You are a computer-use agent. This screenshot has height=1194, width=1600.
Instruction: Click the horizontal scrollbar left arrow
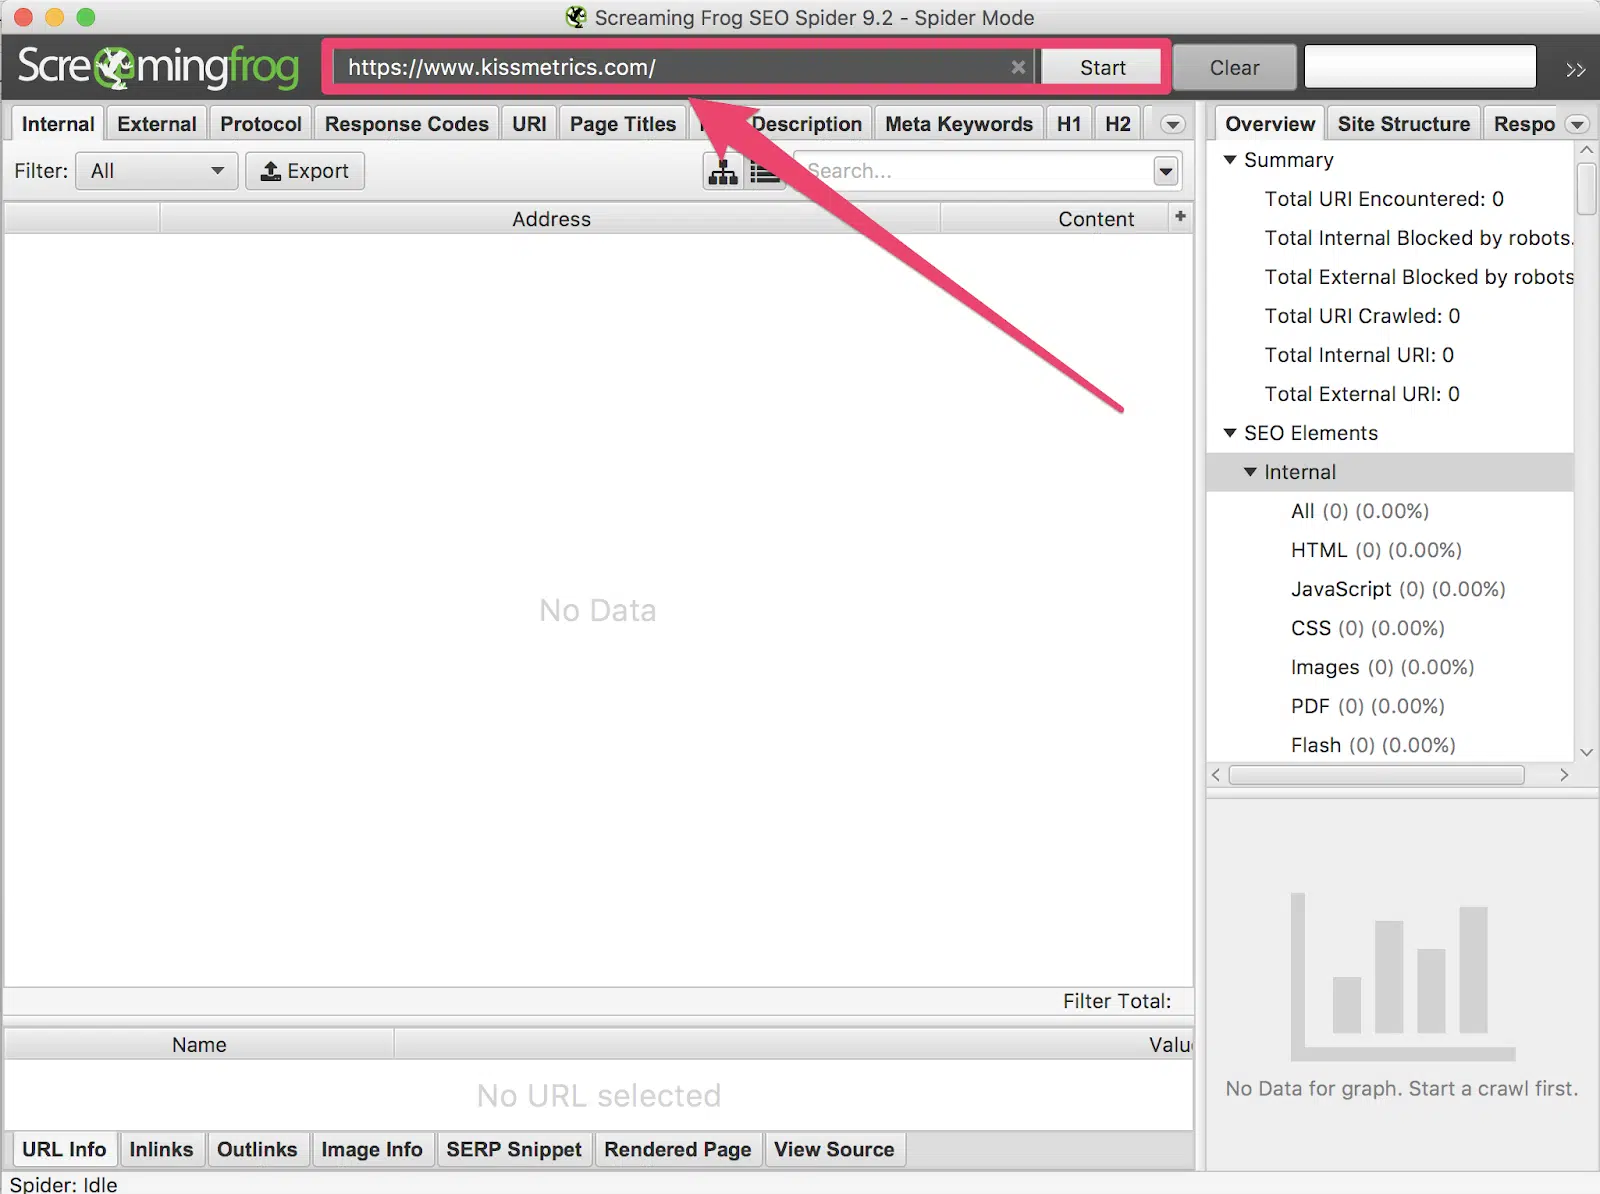pos(1215,775)
